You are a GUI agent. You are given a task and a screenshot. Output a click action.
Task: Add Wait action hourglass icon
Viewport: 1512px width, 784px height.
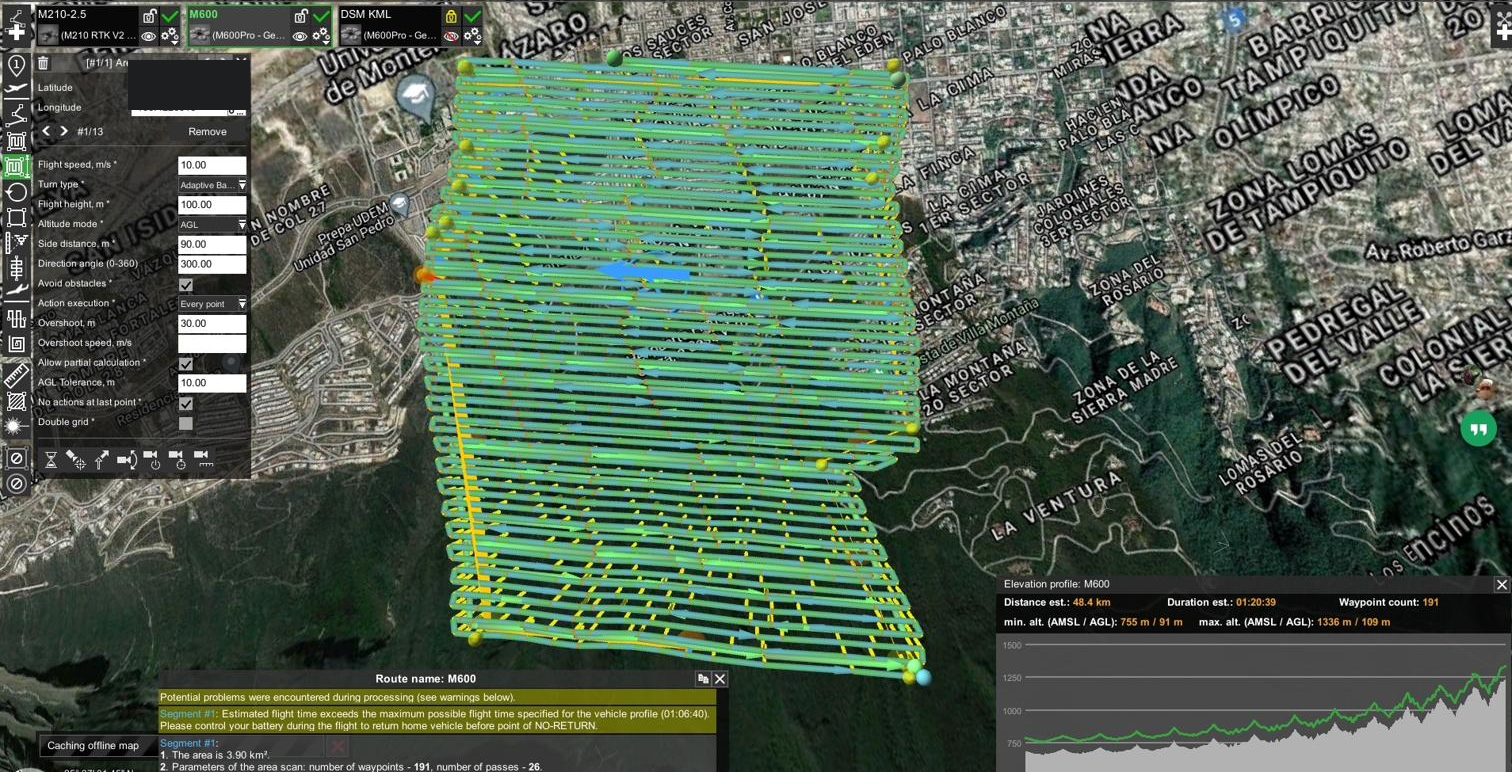point(51,459)
